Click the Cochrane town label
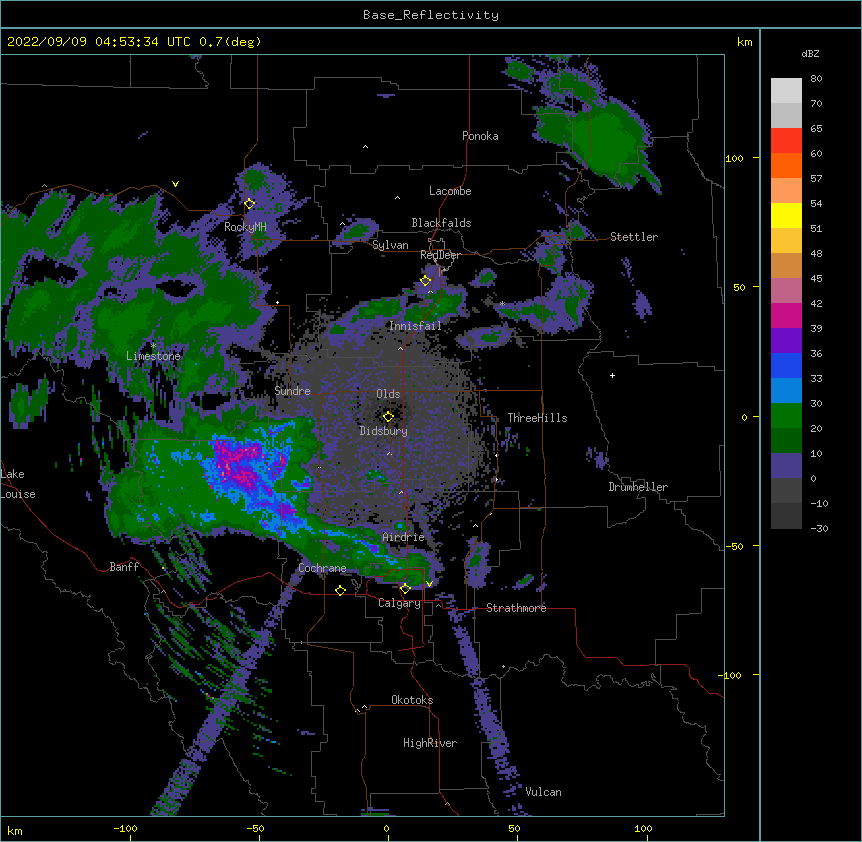The image size is (862, 842). 322,568
